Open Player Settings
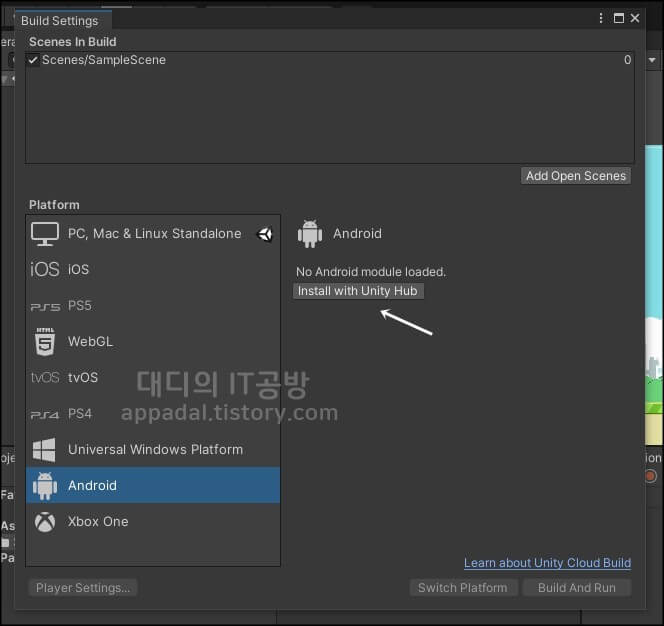Image resolution: width=664 pixels, height=626 pixels. tap(83, 588)
